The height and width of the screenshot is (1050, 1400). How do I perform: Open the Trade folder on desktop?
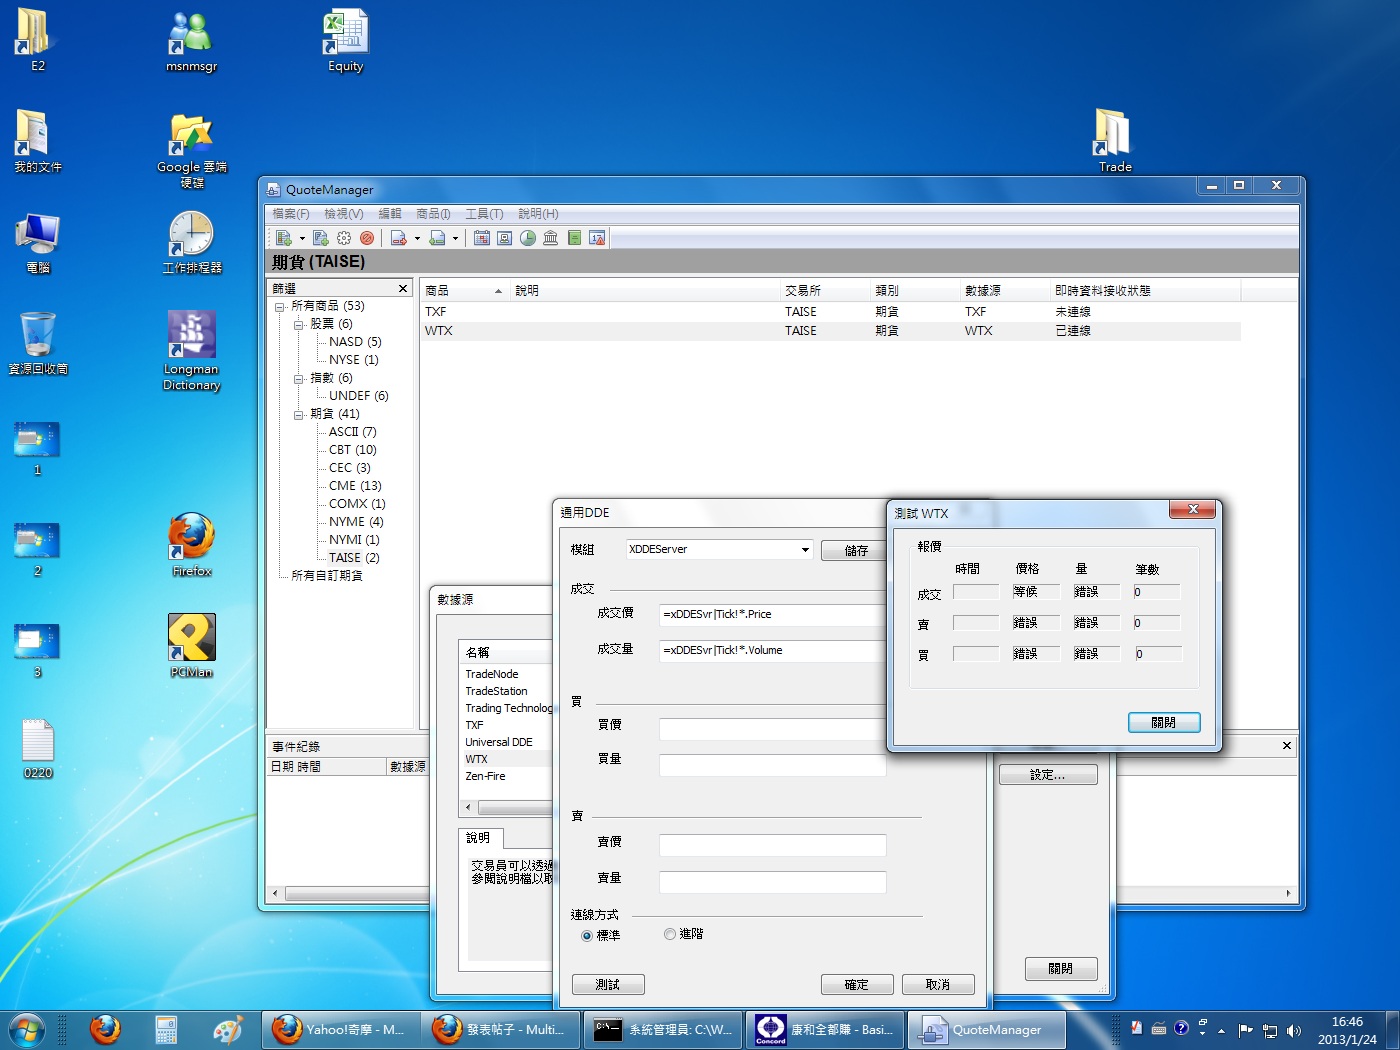click(1115, 140)
